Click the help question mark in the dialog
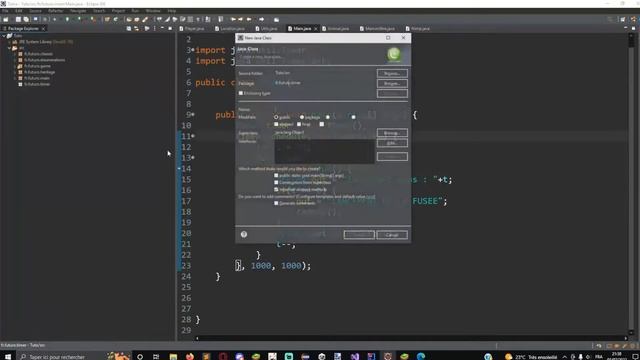The width and height of the screenshot is (640, 360). point(244,234)
